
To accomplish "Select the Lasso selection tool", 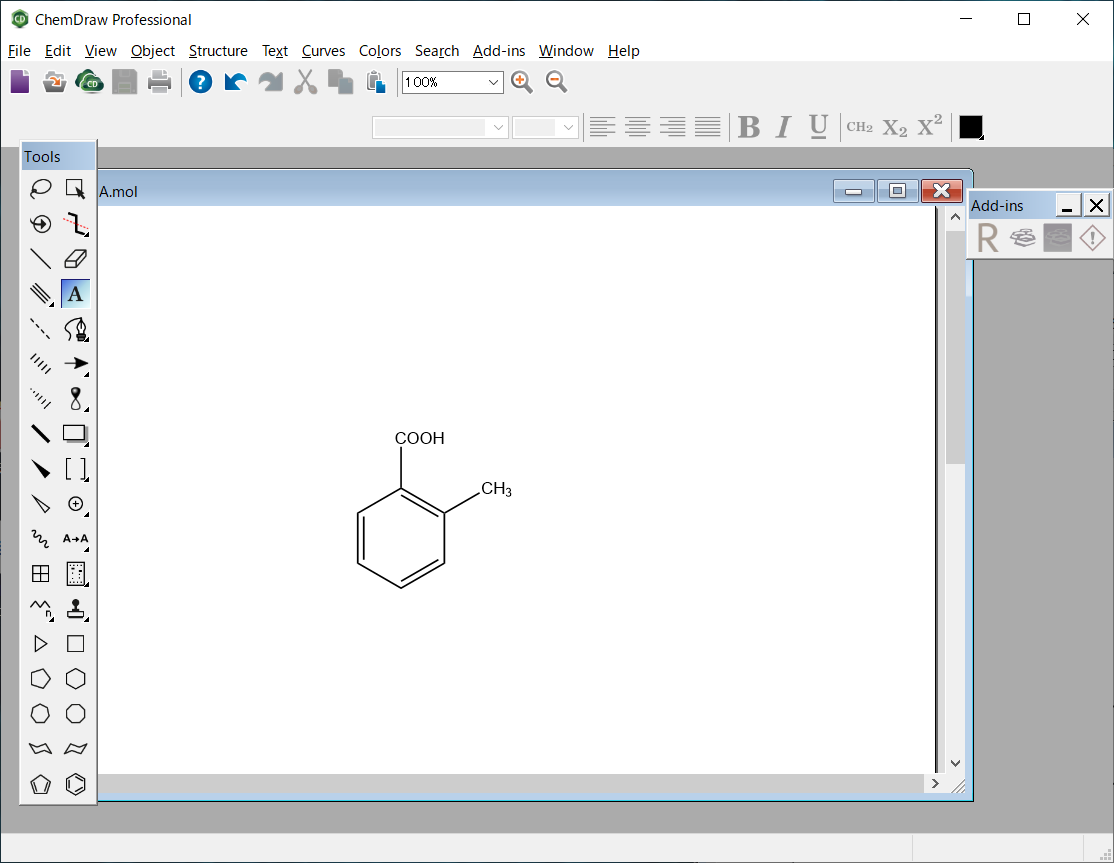I will coord(40,188).
